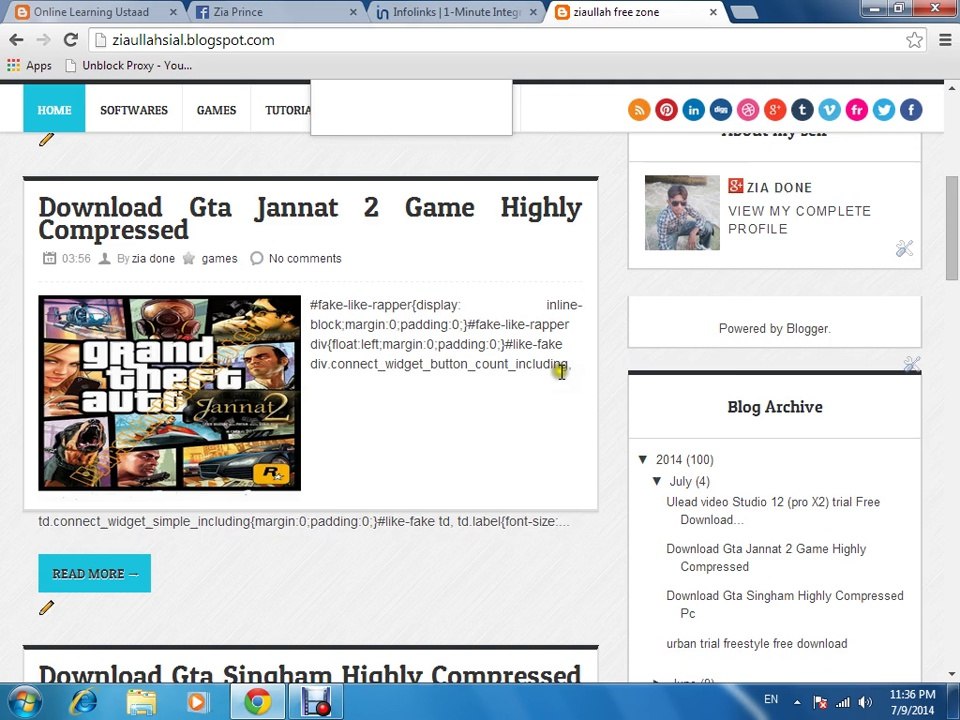Switch to Online Learning Ustaad tab

(92, 12)
